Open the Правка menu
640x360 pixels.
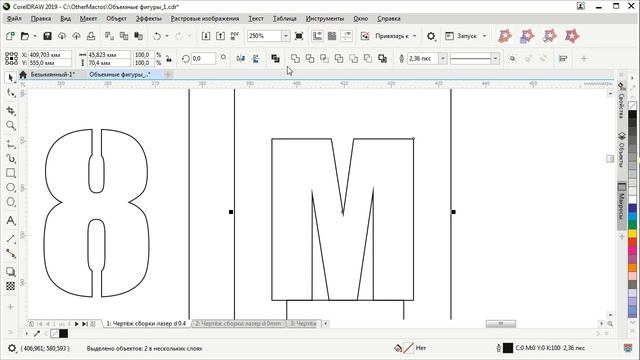coord(41,18)
